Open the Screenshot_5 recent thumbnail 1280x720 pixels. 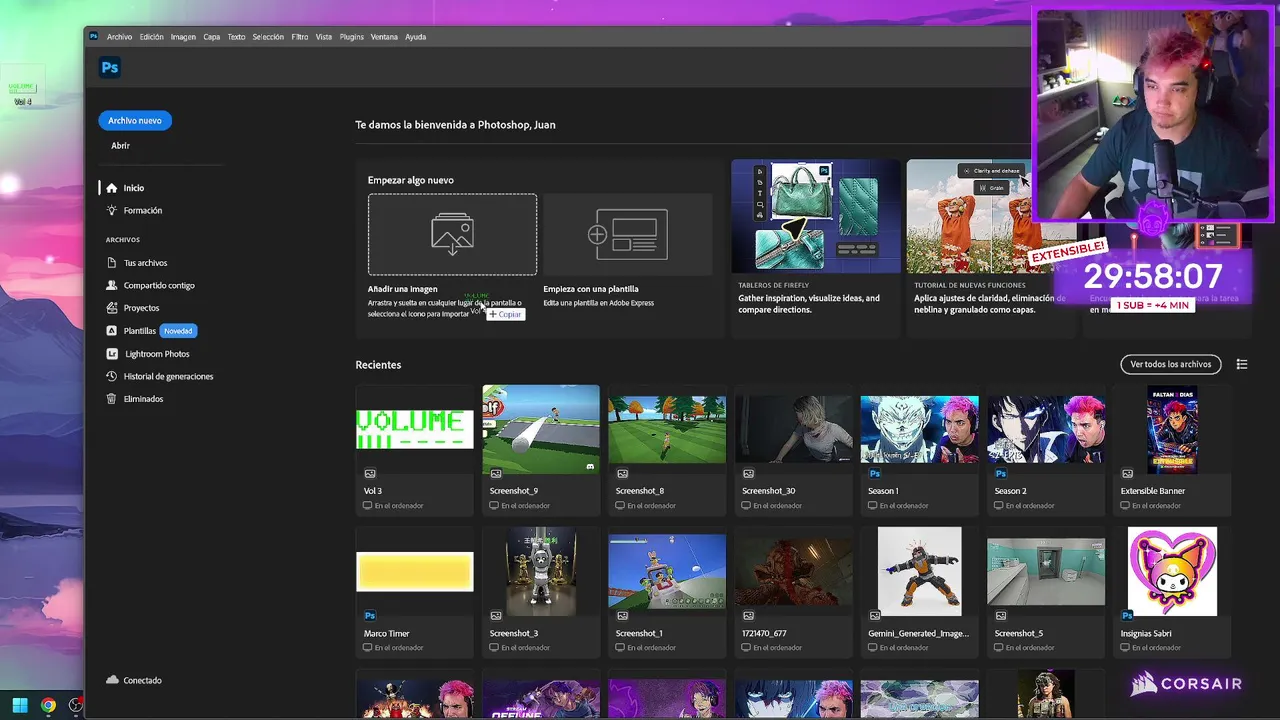pyautogui.click(x=1046, y=572)
